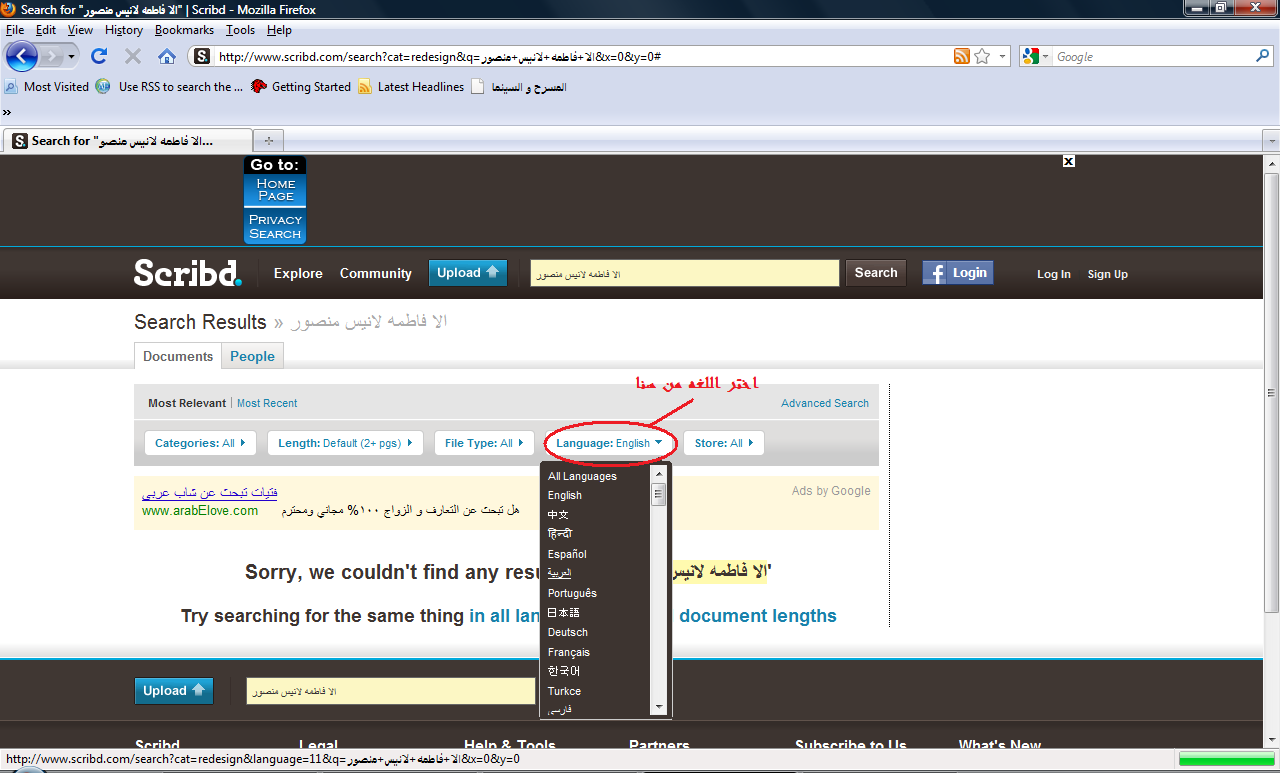
Task: Sort results by Most Recent
Action: pyautogui.click(x=267, y=403)
